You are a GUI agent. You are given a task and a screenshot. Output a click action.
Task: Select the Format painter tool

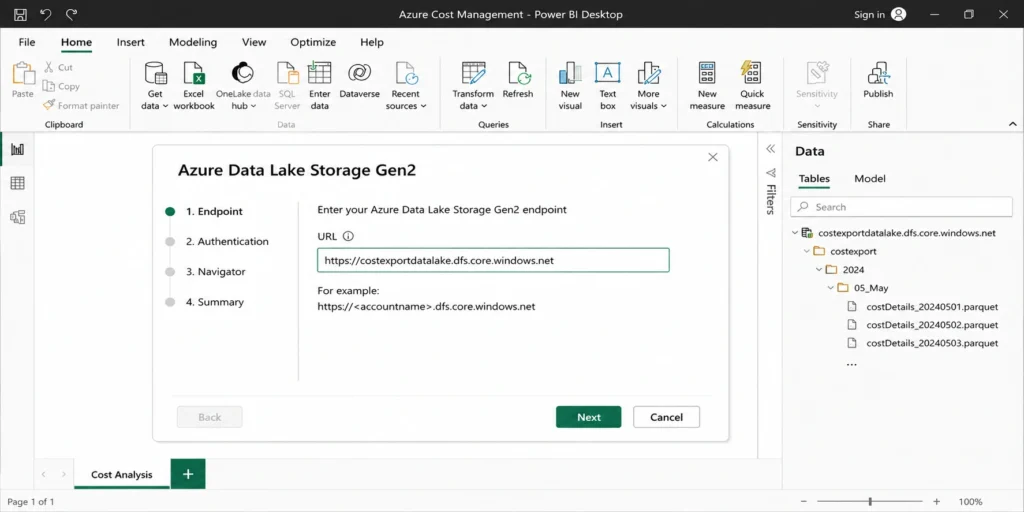[x=82, y=105]
